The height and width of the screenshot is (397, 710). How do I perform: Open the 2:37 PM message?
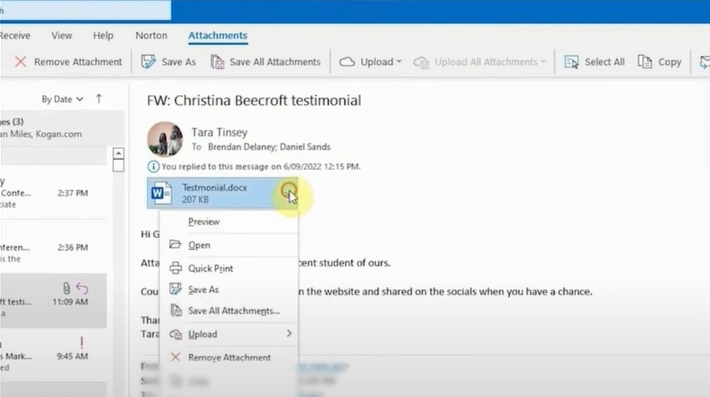pyautogui.click(x=53, y=193)
